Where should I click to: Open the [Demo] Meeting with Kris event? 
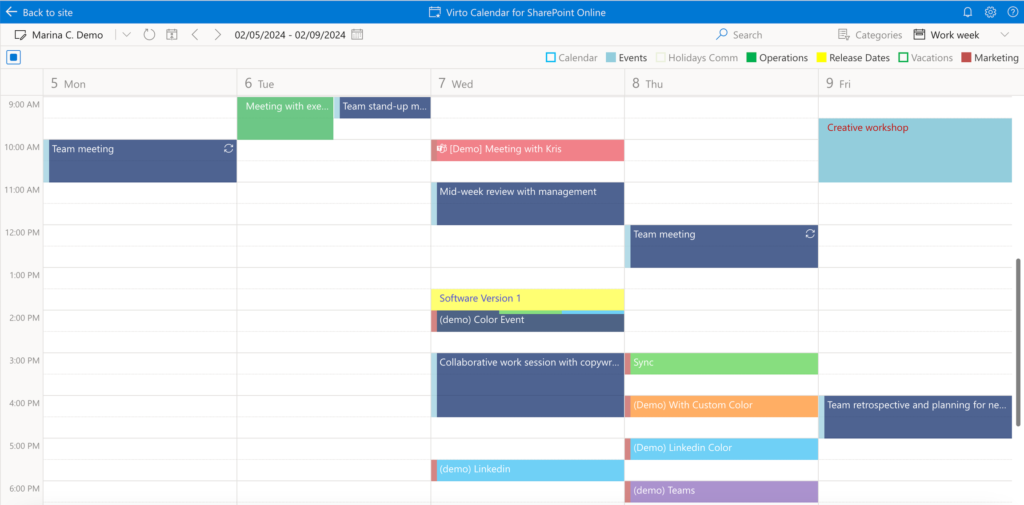click(x=528, y=150)
